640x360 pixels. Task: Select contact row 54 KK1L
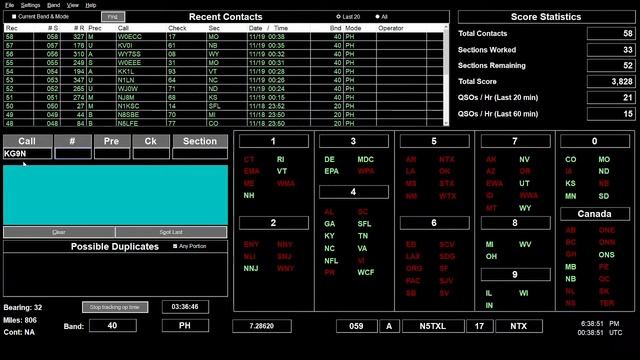pyautogui.click(x=223, y=71)
